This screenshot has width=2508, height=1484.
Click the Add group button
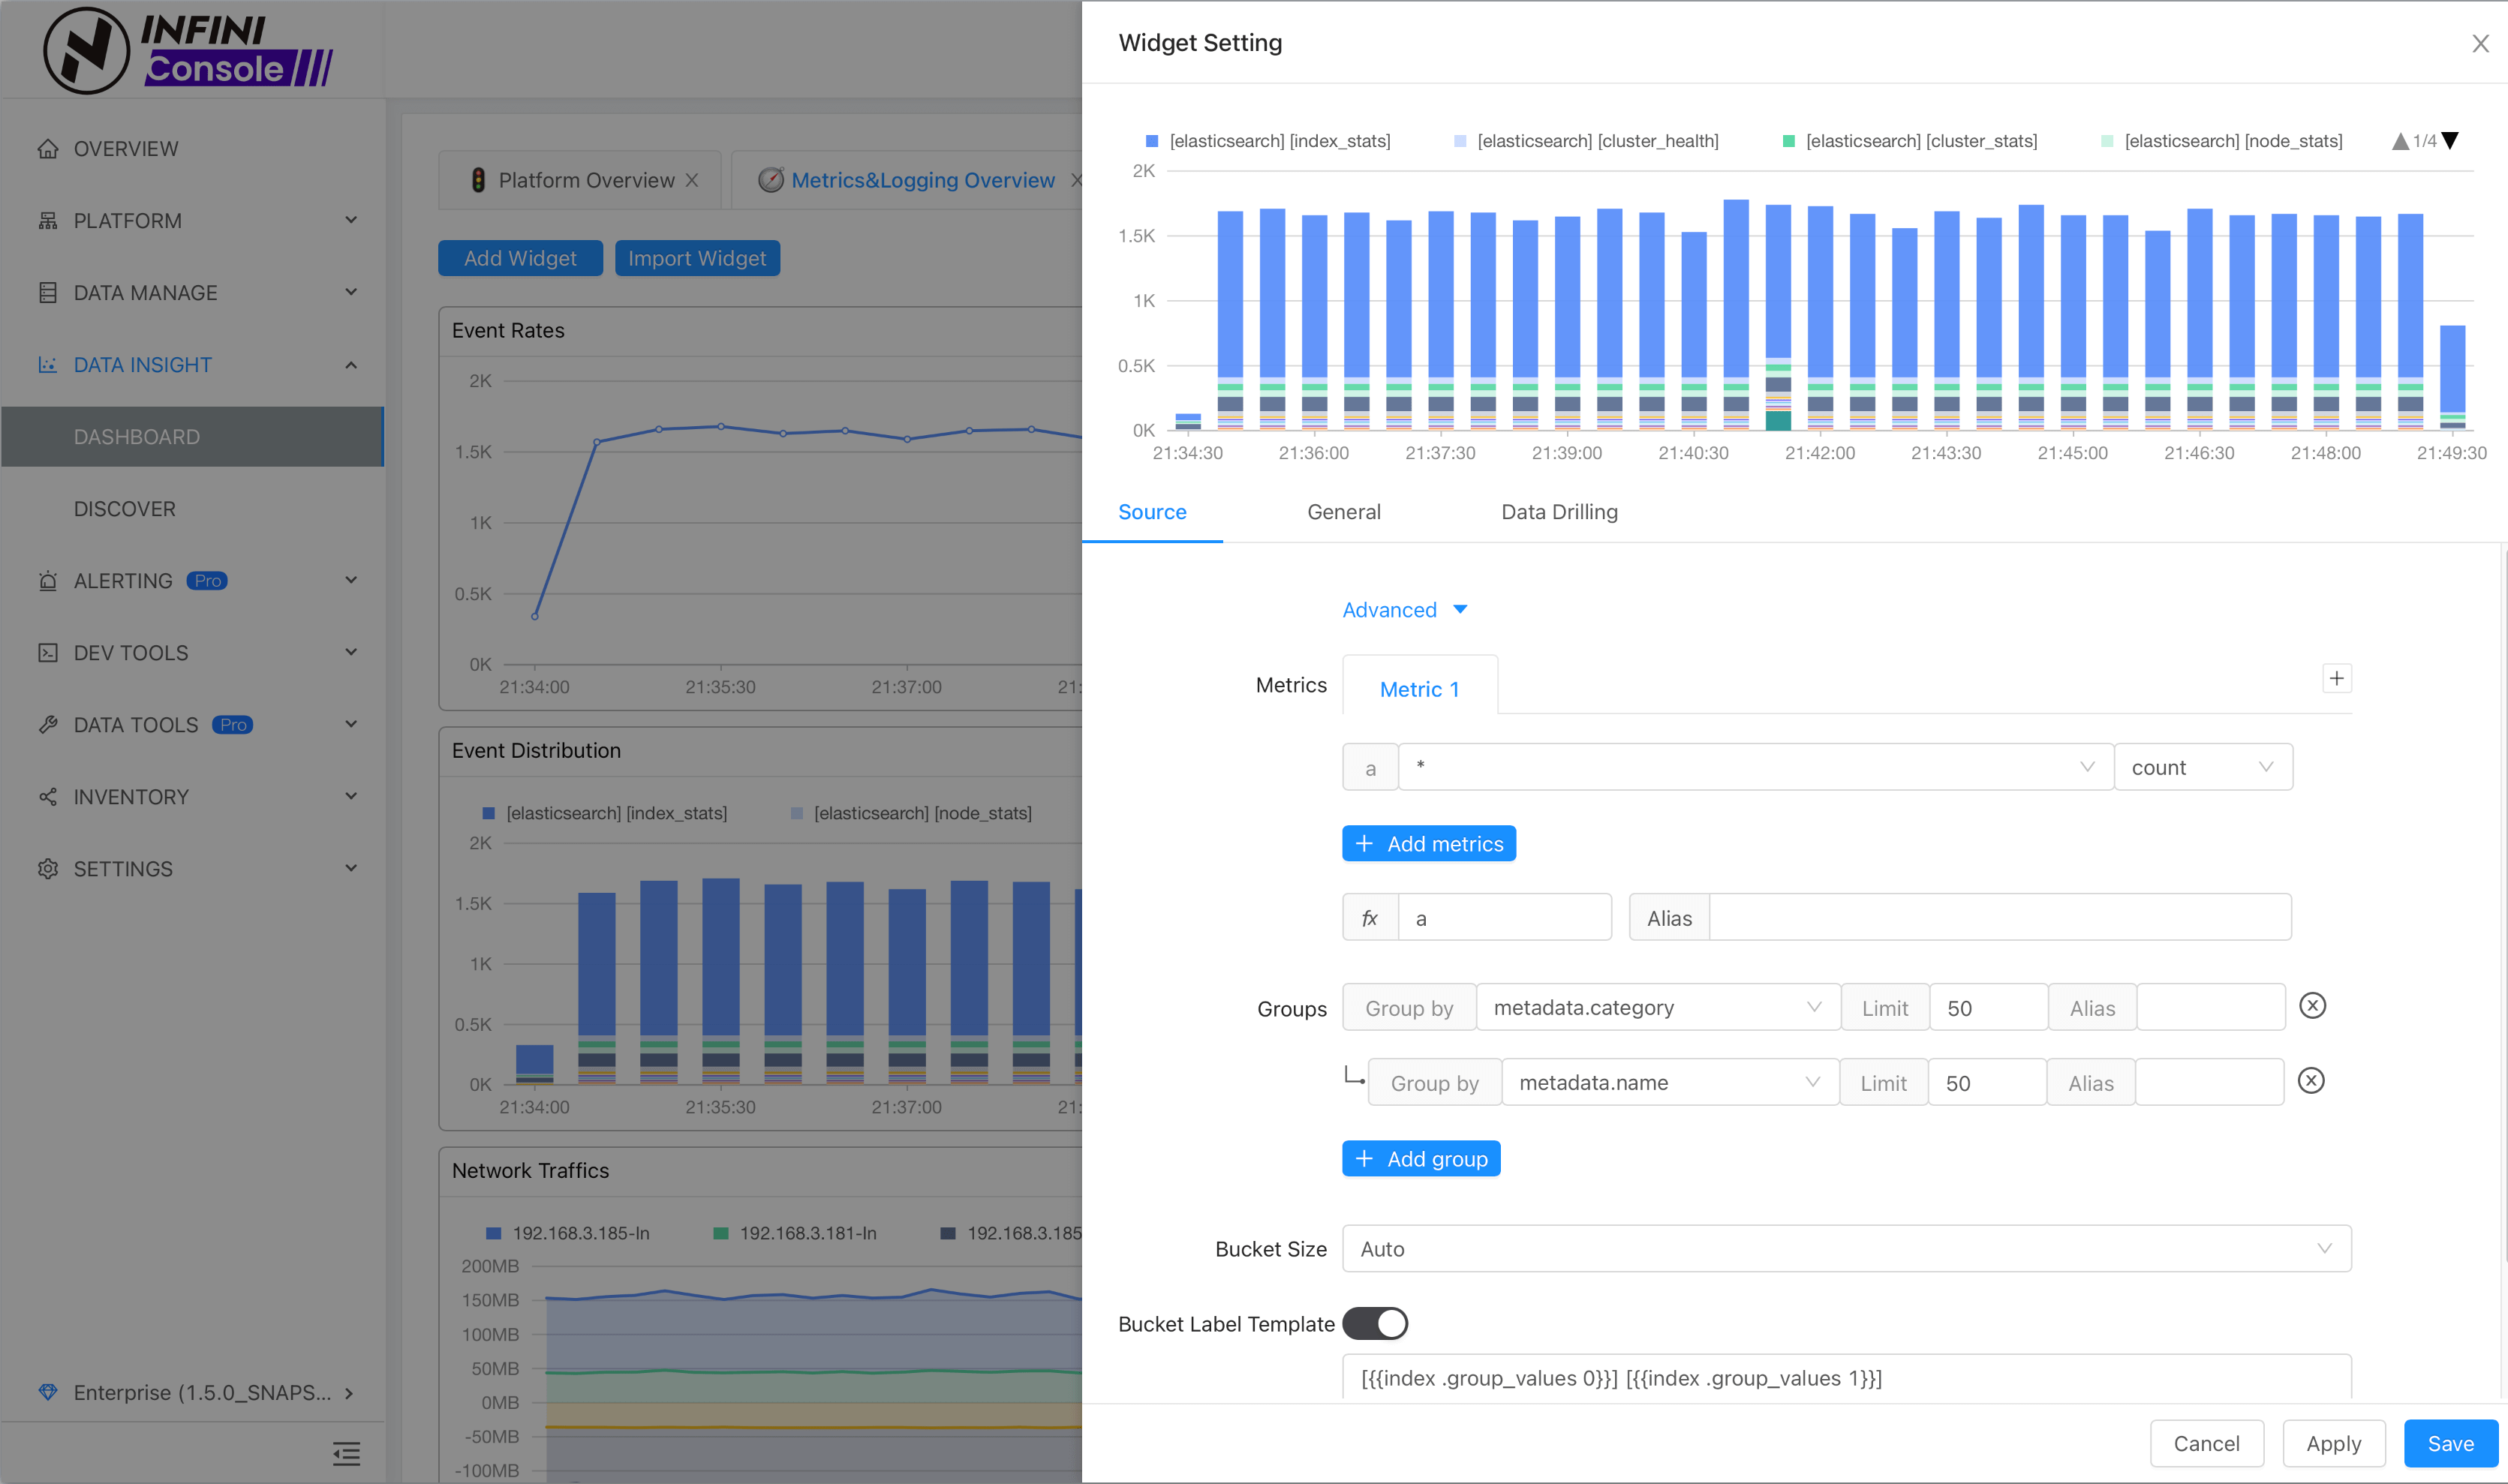(x=1420, y=1158)
